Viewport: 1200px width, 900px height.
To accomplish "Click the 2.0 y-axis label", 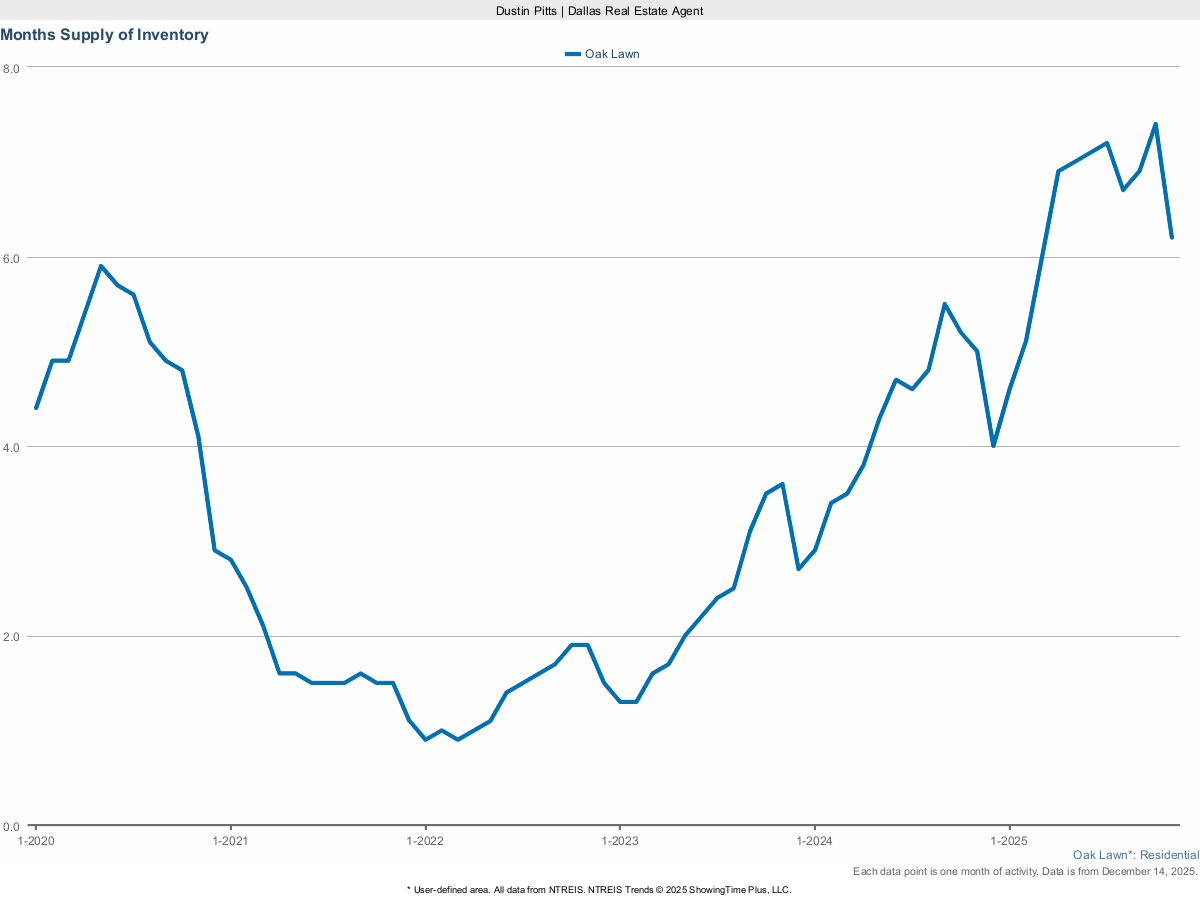I will [x=12, y=637].
